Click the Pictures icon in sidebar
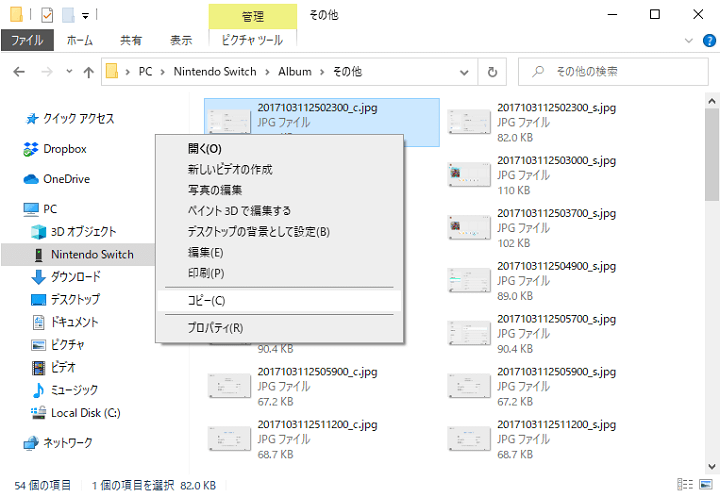720x497 pixels. 39,345
